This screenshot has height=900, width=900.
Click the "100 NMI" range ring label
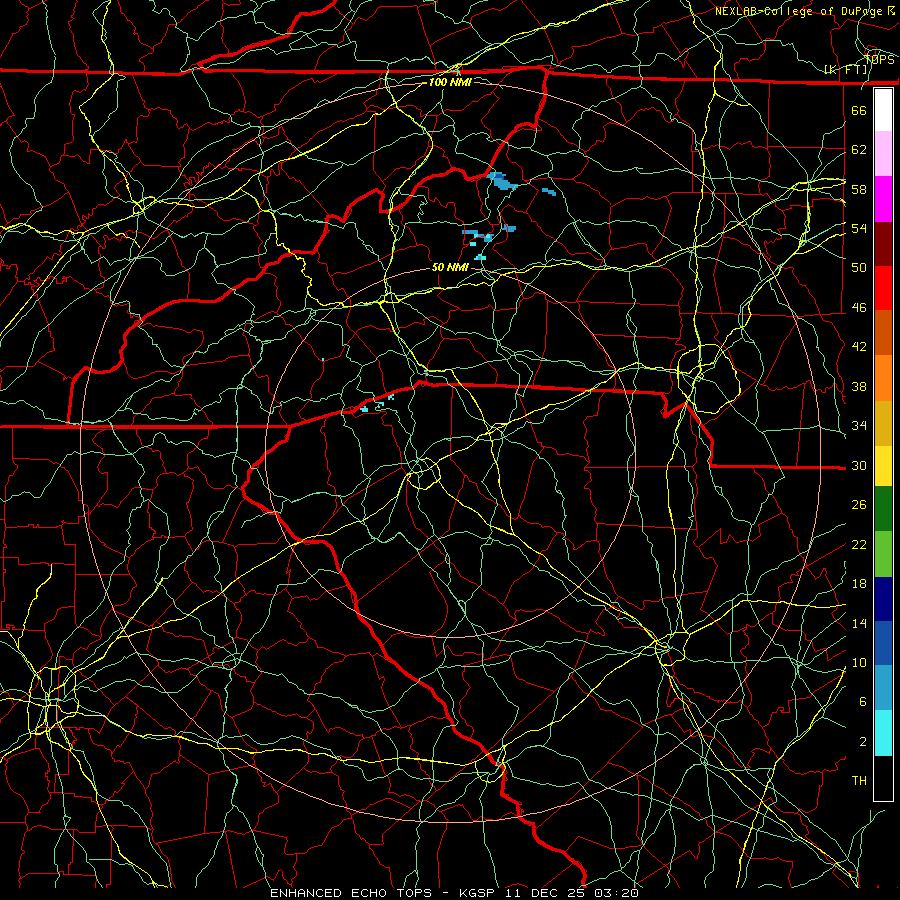tap(450, 82)
